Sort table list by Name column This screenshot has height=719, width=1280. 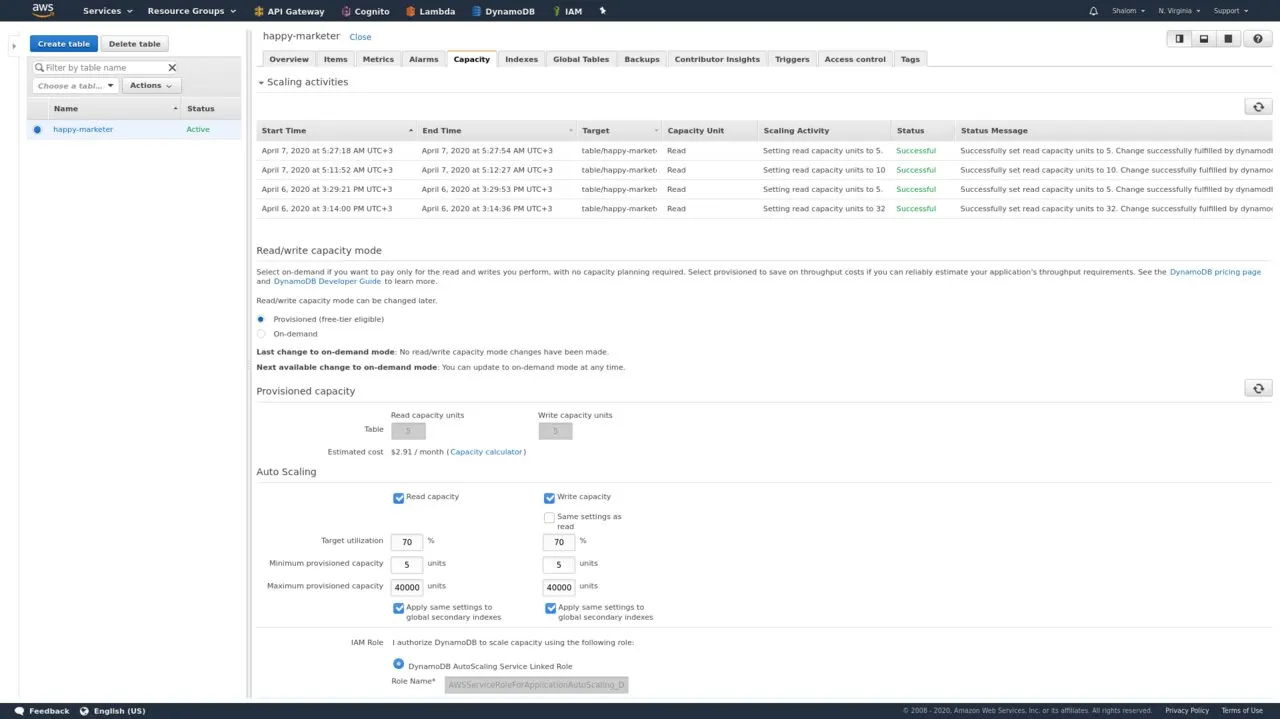coord(115,109)
